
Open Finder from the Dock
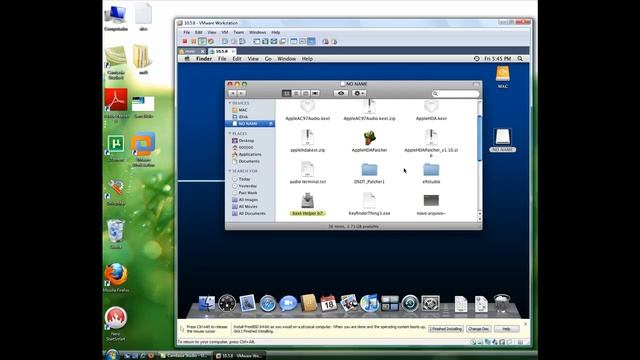pos(207,304)
